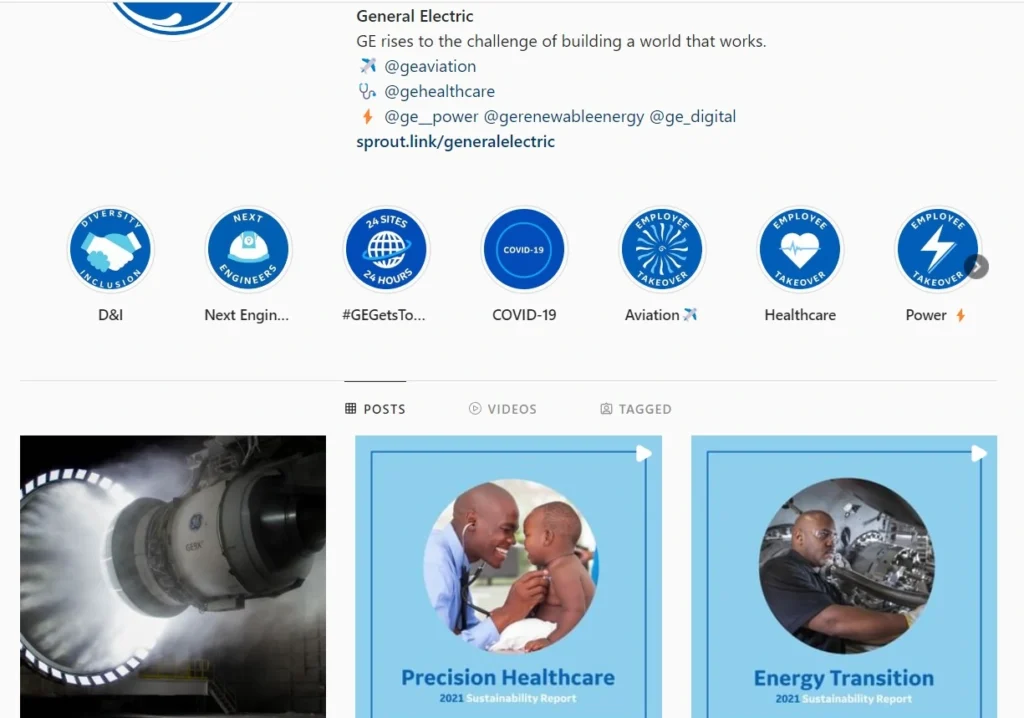This screenshot has height=718, width=1024.
Task: Visit the @geaviation profile mention
Action: point(430,66)
